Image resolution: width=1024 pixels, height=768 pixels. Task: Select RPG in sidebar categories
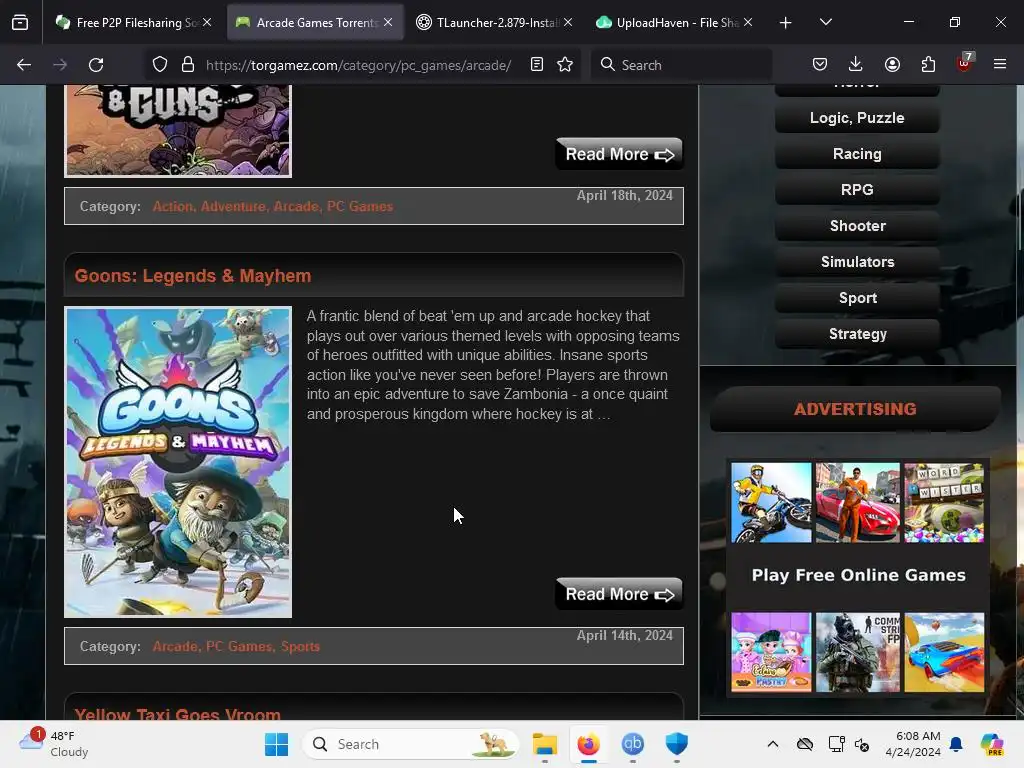857,190
